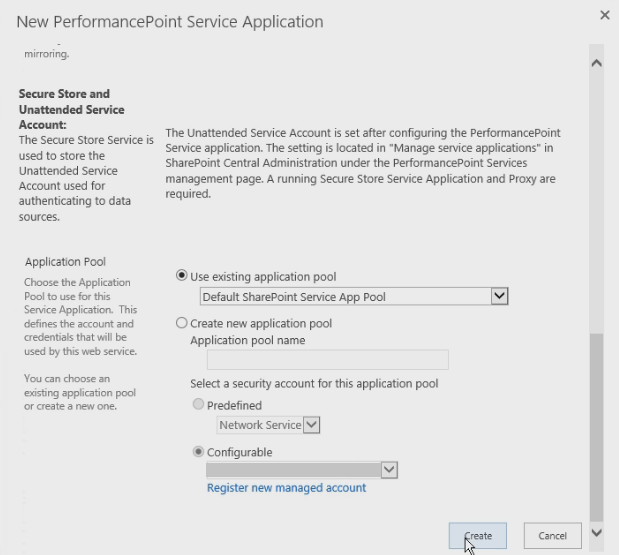Viewport: 619px width, 555px height.
Task: Open the Default SharePoint Service App Pool dropdown
Action: click(354, 296)
